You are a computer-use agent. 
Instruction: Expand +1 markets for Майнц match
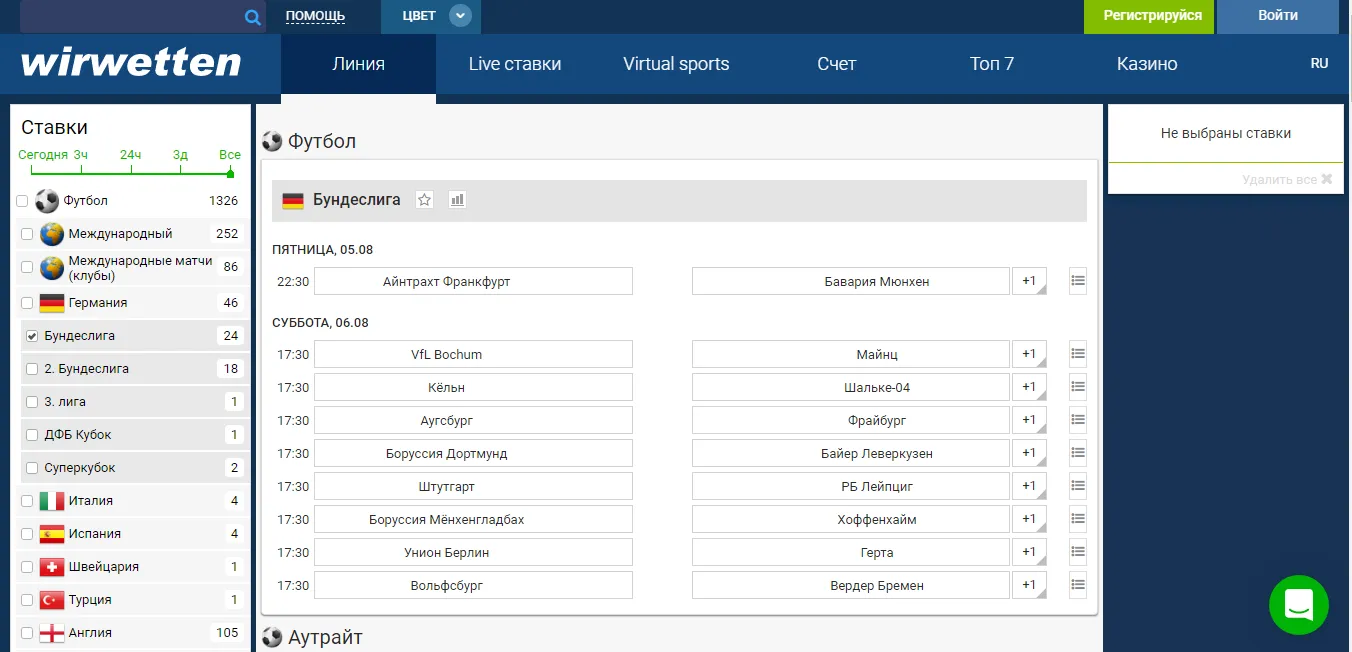[1029, 354]
